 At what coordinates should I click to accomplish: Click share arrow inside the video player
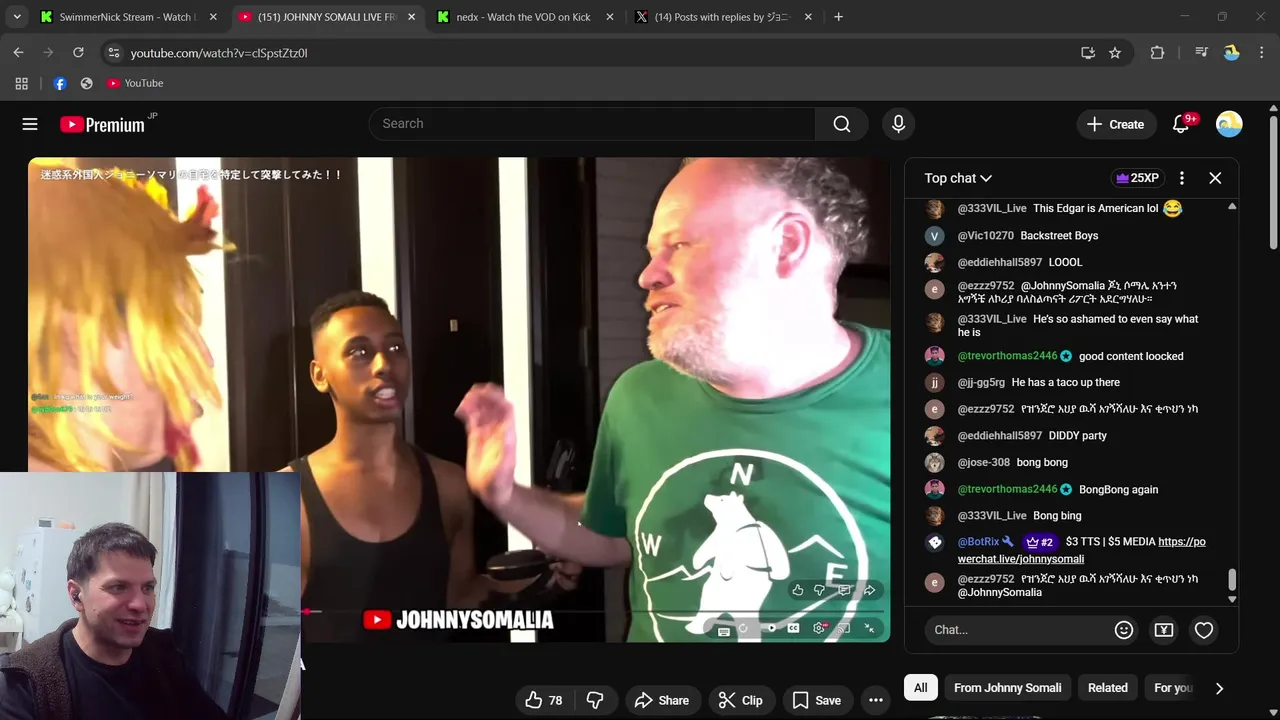869,590
